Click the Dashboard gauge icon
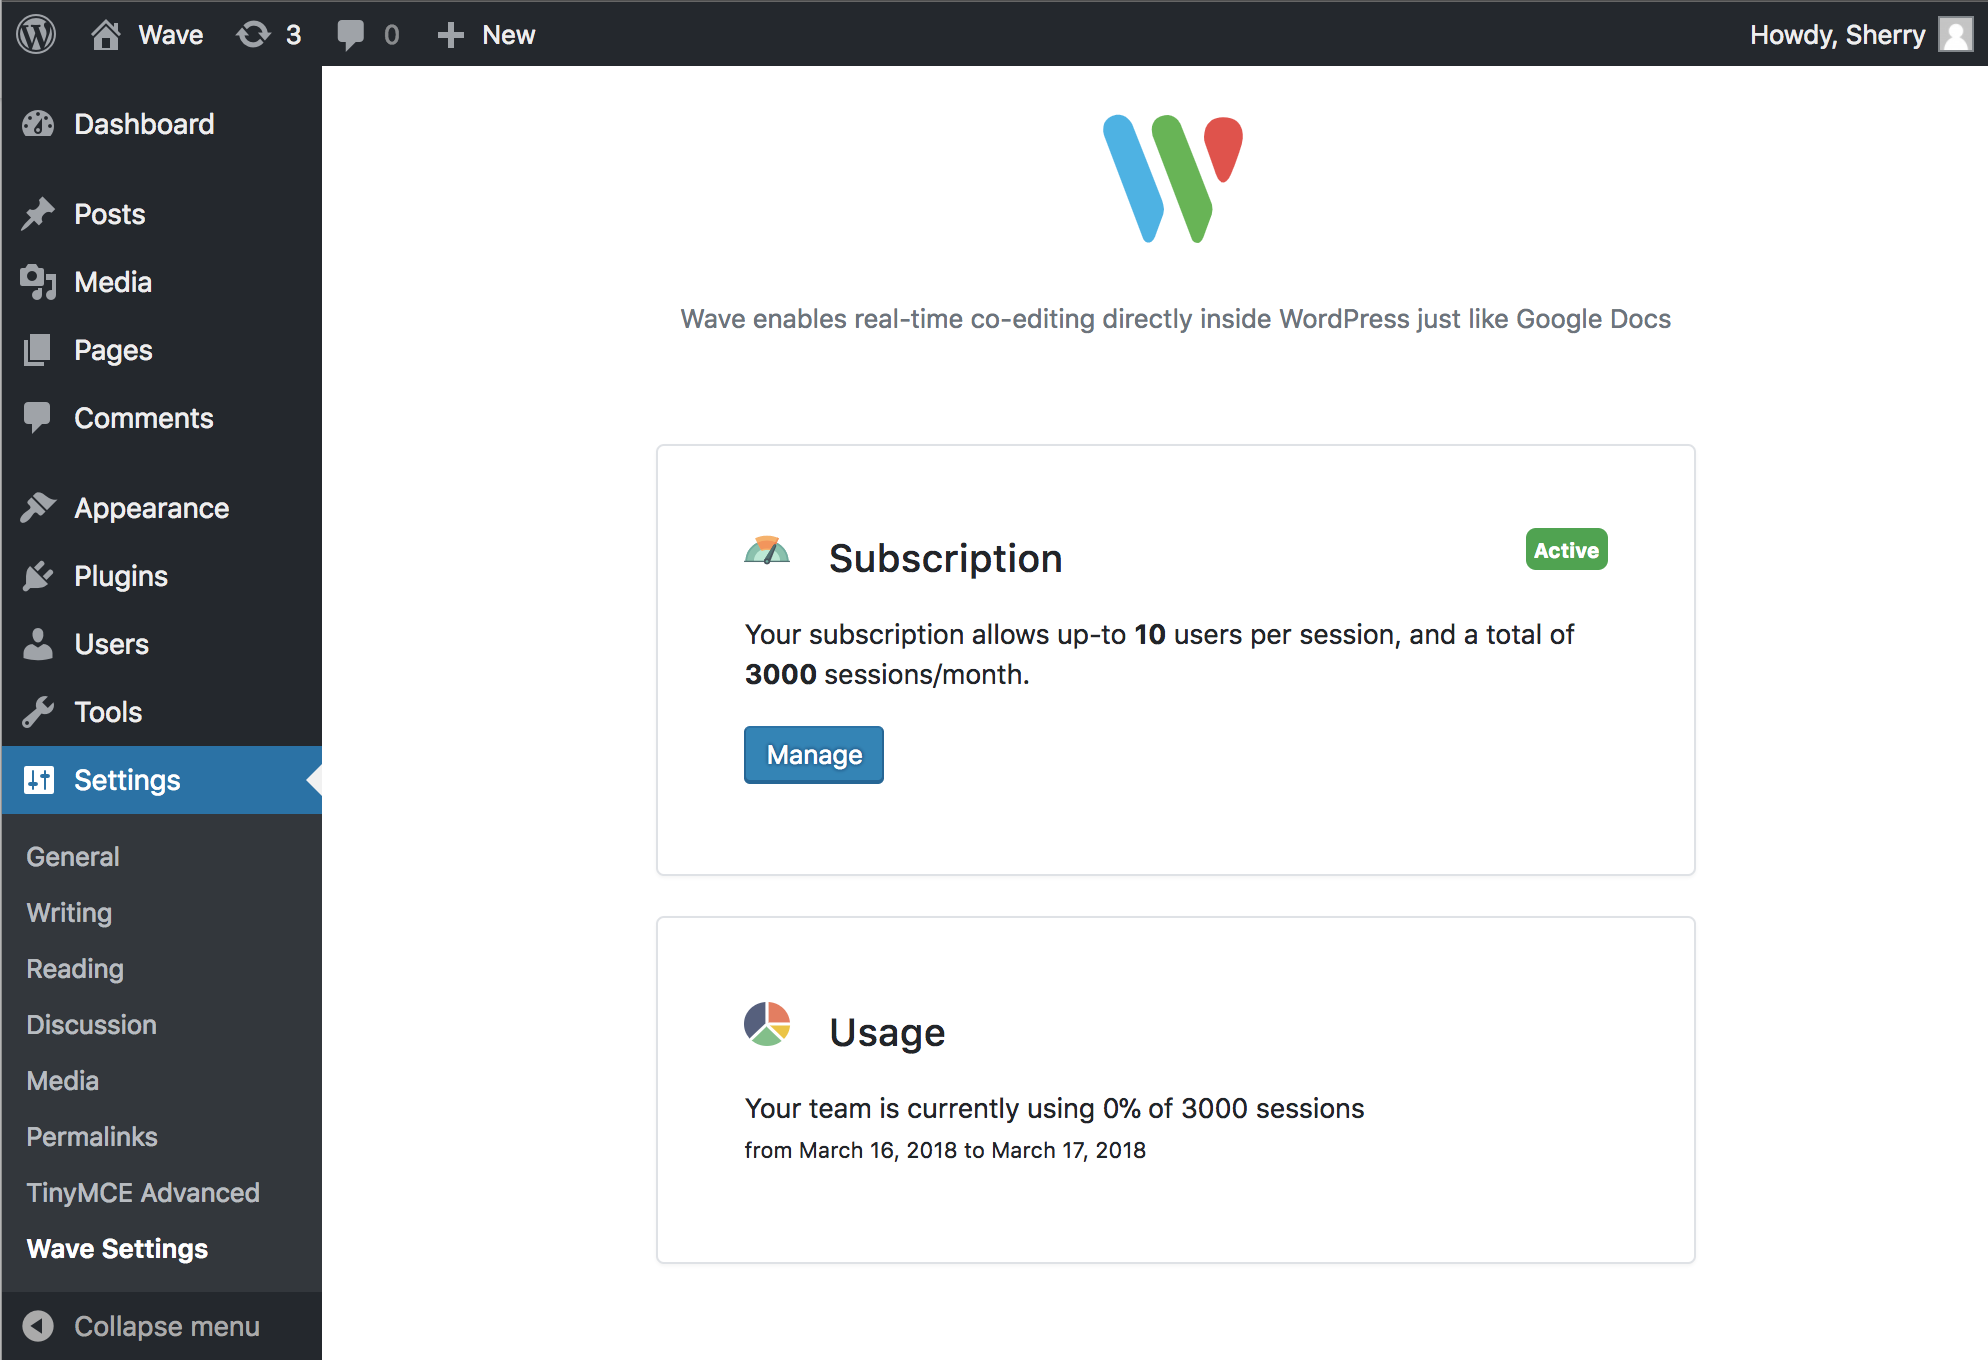The width and height of the screenshot is (1988, 1360). (38, 124)
